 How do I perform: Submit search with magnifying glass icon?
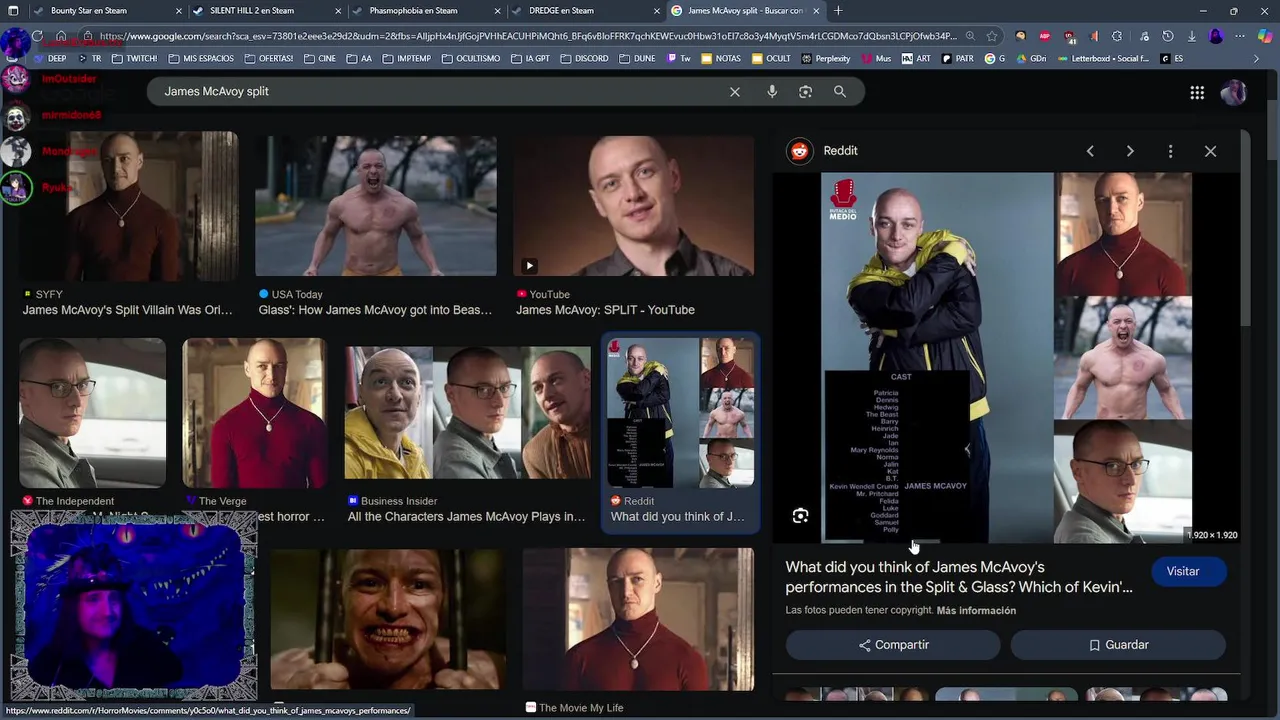840,92
